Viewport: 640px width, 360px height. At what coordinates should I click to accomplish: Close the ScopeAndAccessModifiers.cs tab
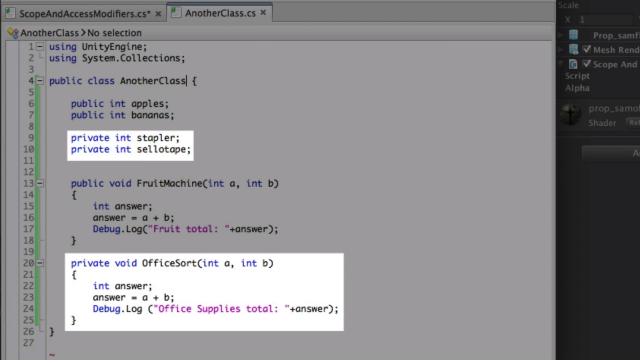pyautogui.click(x=158, y=14)
